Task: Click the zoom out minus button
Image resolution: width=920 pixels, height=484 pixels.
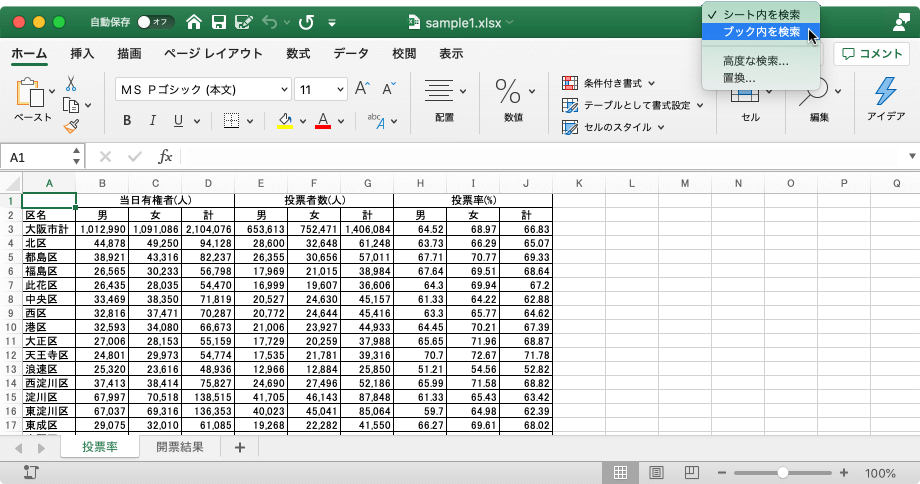Action: tap(722, 472)
